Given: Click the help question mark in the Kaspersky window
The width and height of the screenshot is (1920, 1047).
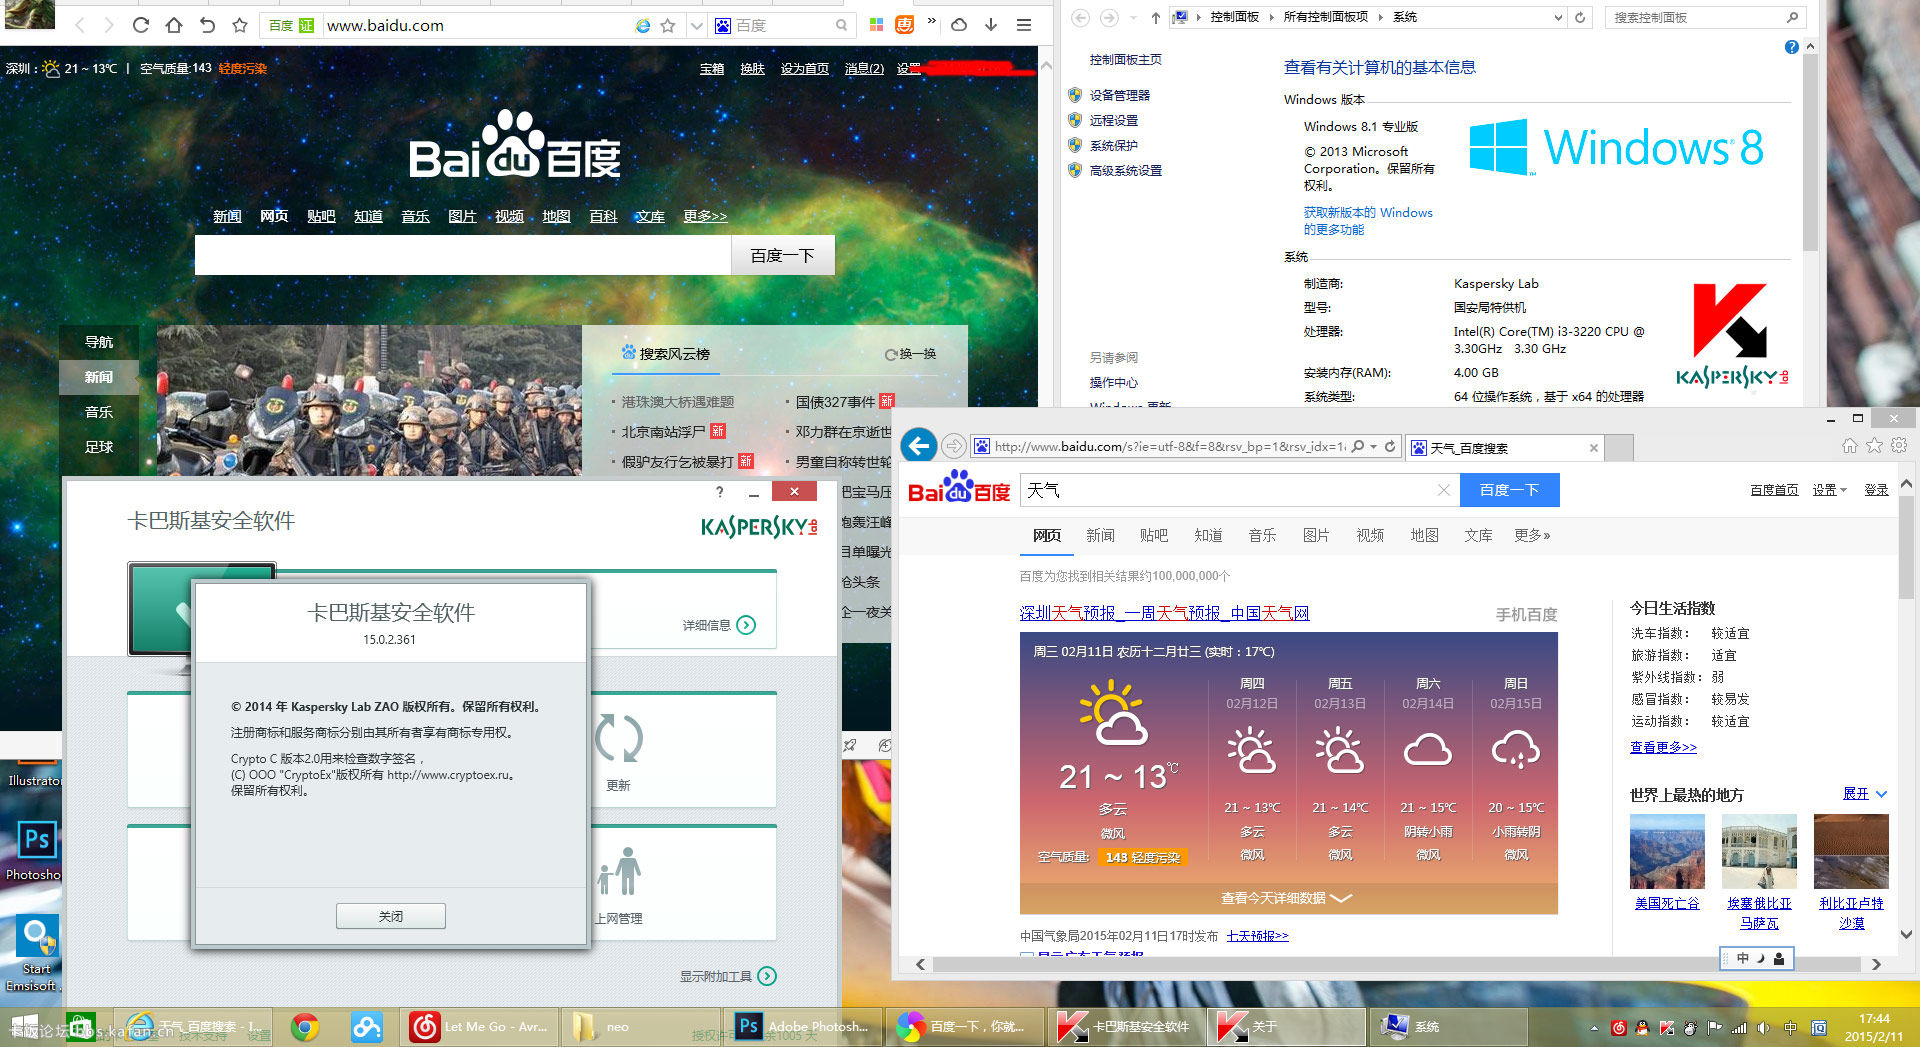Looking at the screenshot, I should (x=719, y=492).
